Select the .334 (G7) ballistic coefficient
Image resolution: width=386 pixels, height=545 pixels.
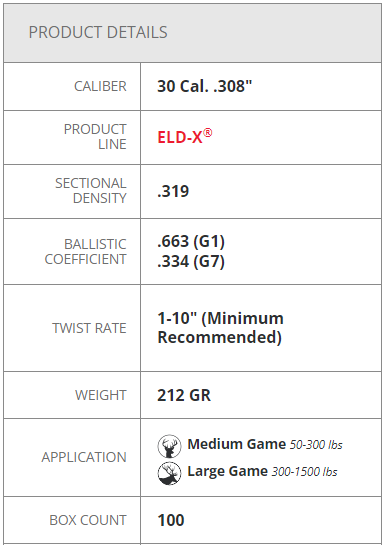pos(191,261)
